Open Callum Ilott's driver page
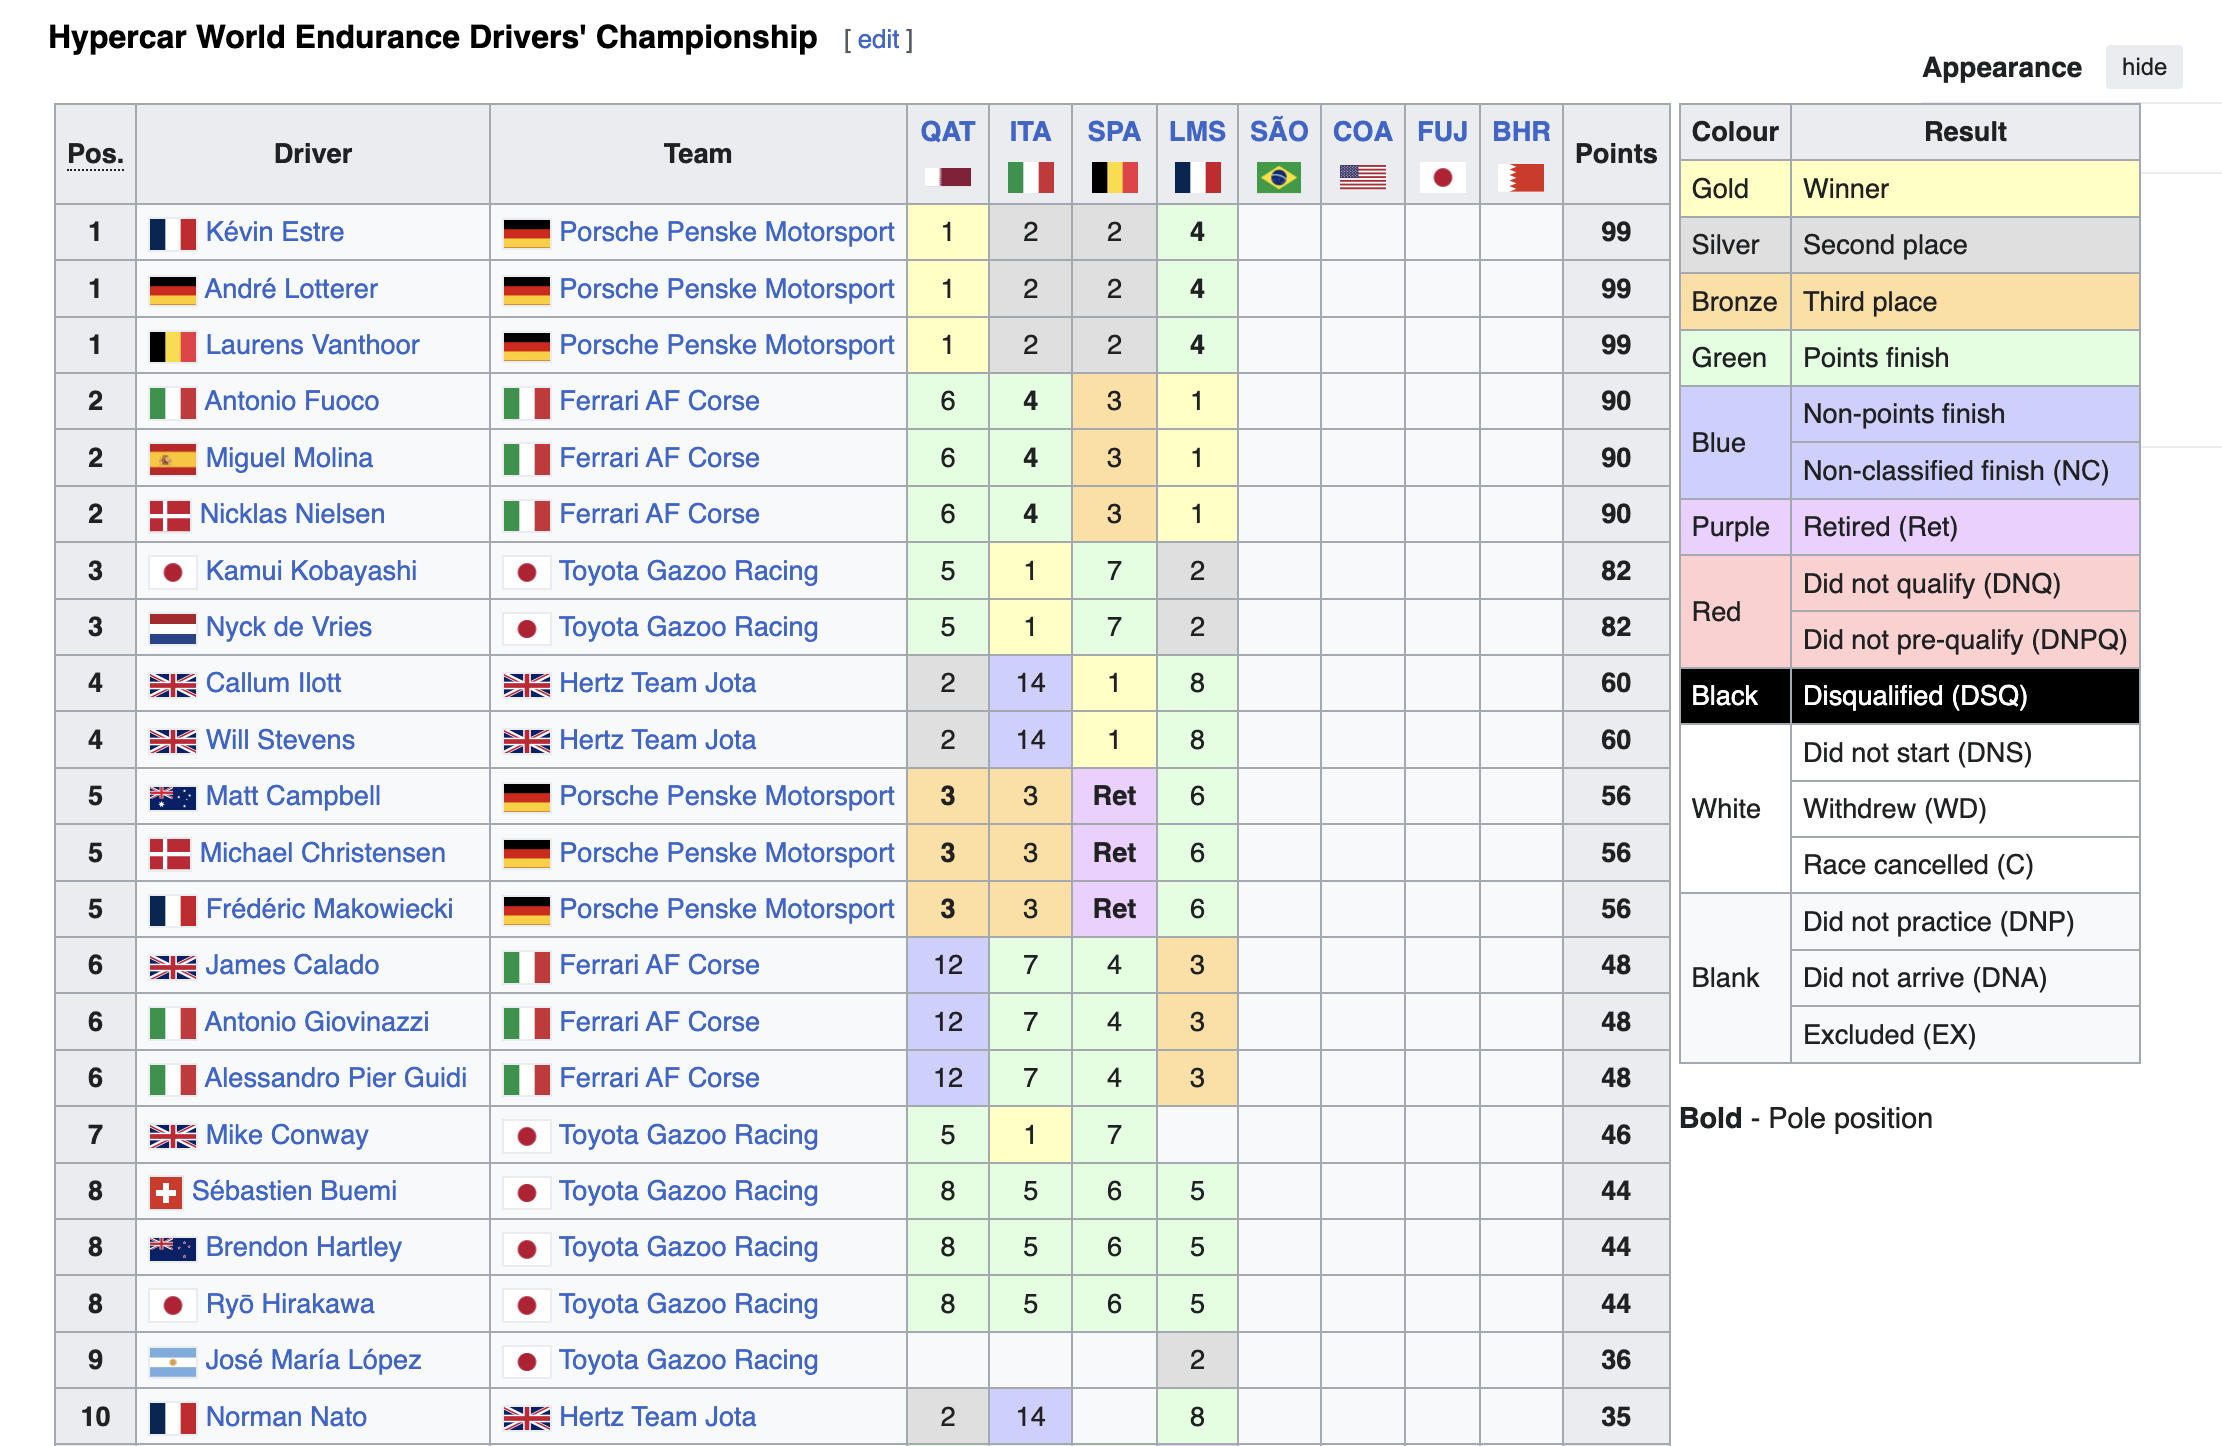Image resolution: width=2222 pixels, height=1446 pixels. point(273,683)
